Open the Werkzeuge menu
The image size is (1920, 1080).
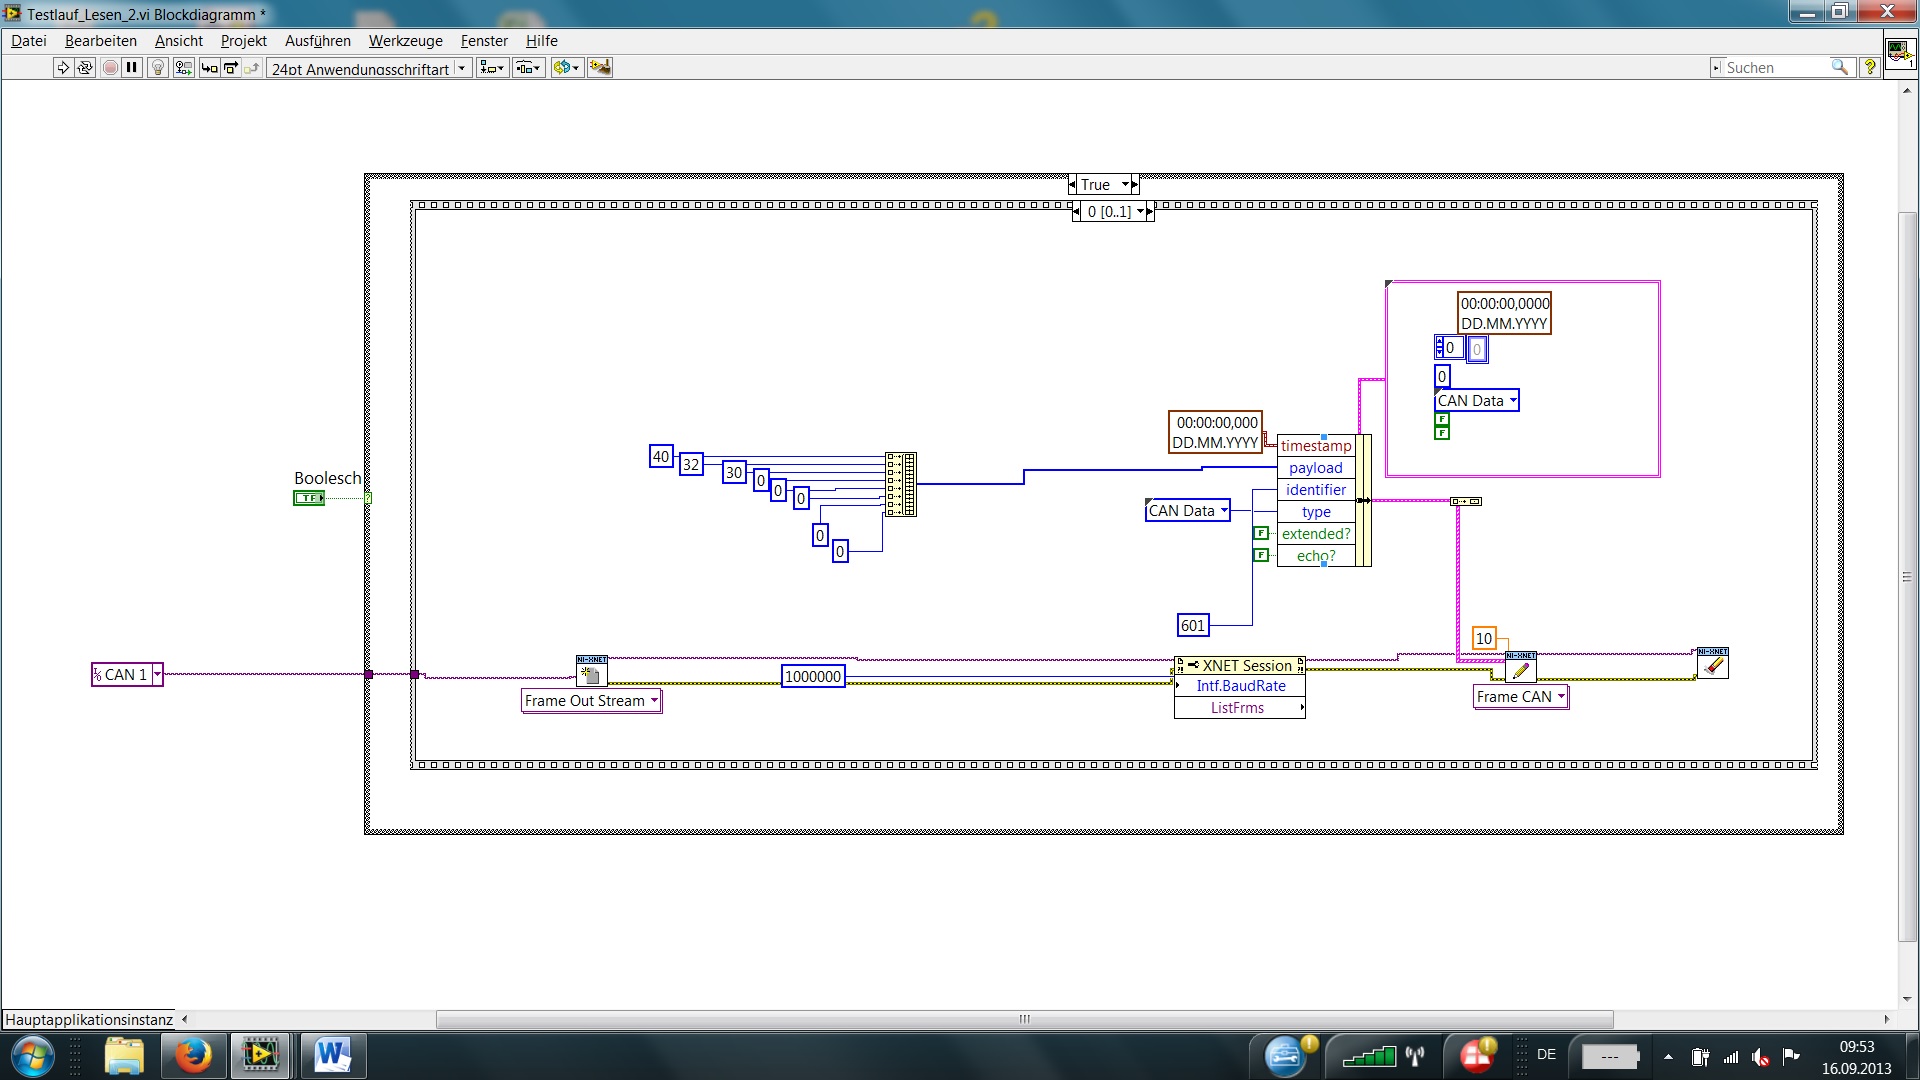[405, 41]
